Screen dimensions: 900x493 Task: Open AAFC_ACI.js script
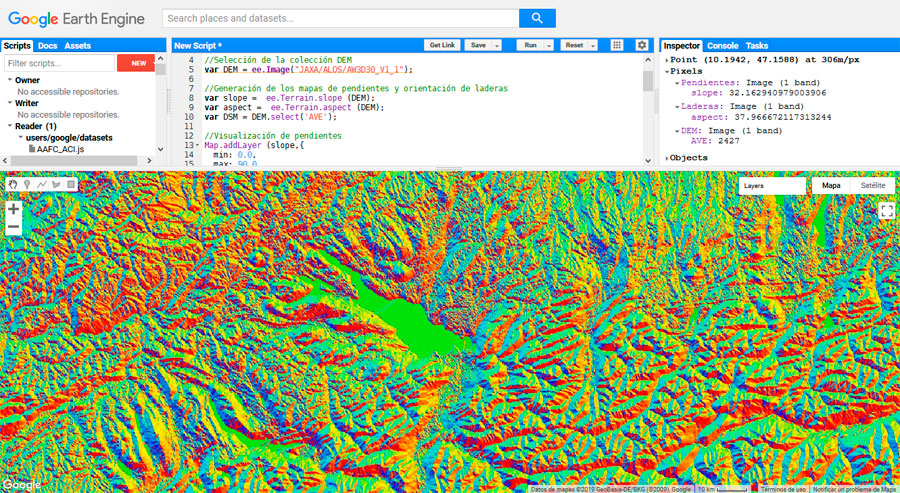click(x=60, y=149)
